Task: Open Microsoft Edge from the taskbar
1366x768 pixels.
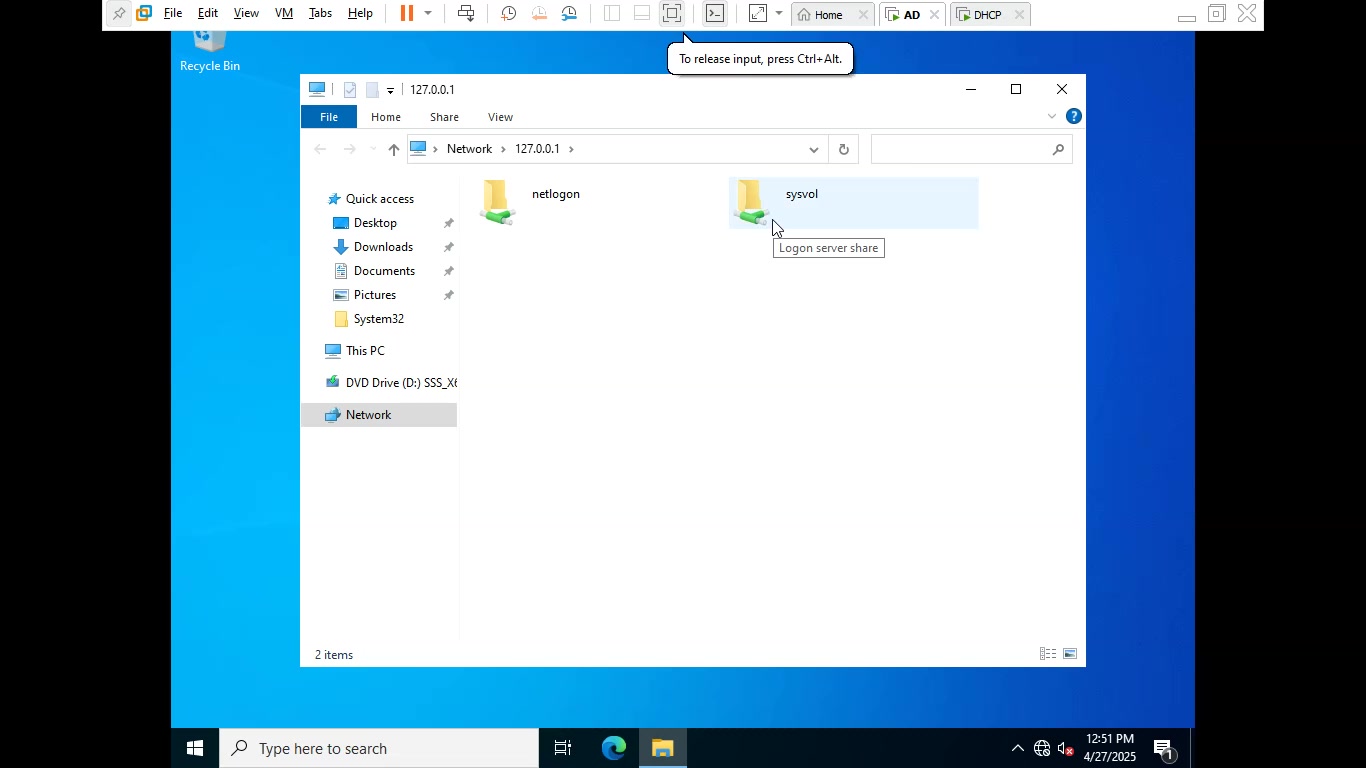Action: click(613, 748)
